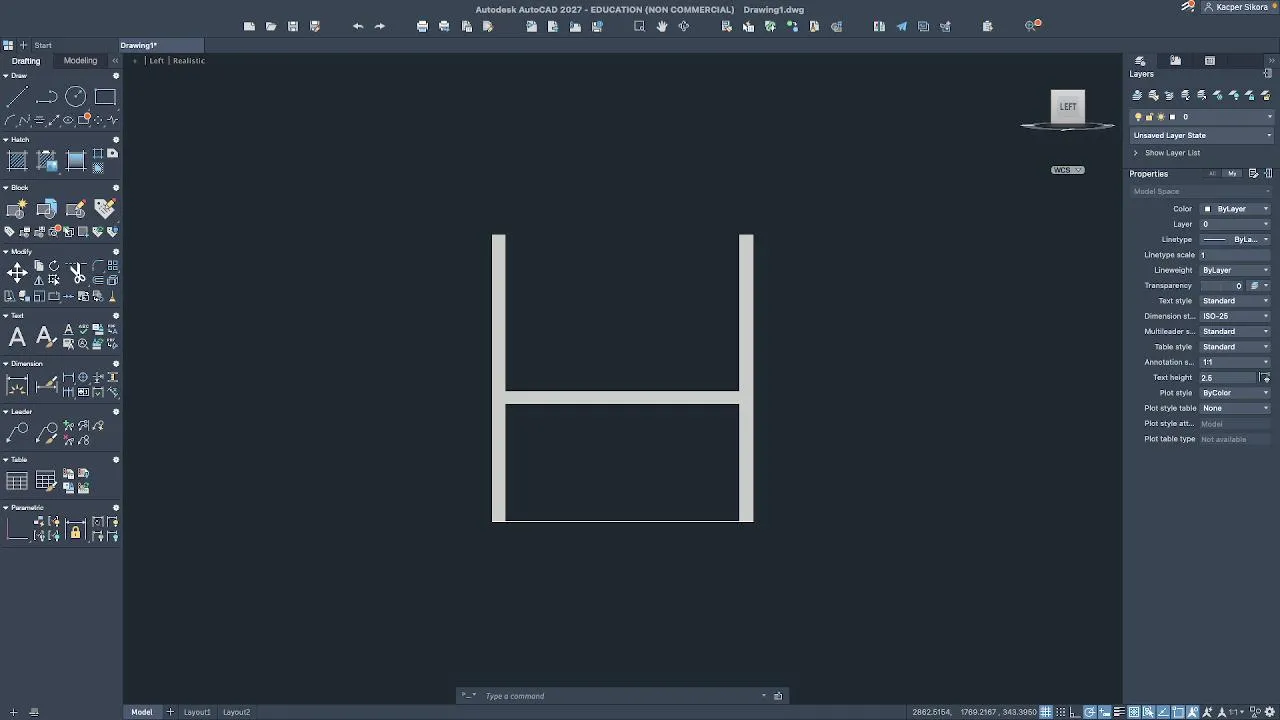Toggle the layer 0 lock icon
Viewport: 1280px width, 720px height.
[x=1149, y=117]
